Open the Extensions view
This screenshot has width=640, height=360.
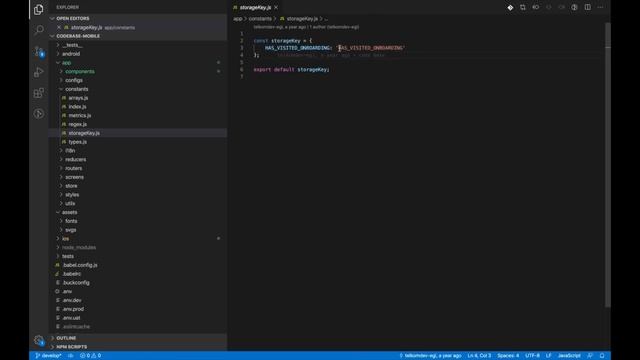click(39, 93)
